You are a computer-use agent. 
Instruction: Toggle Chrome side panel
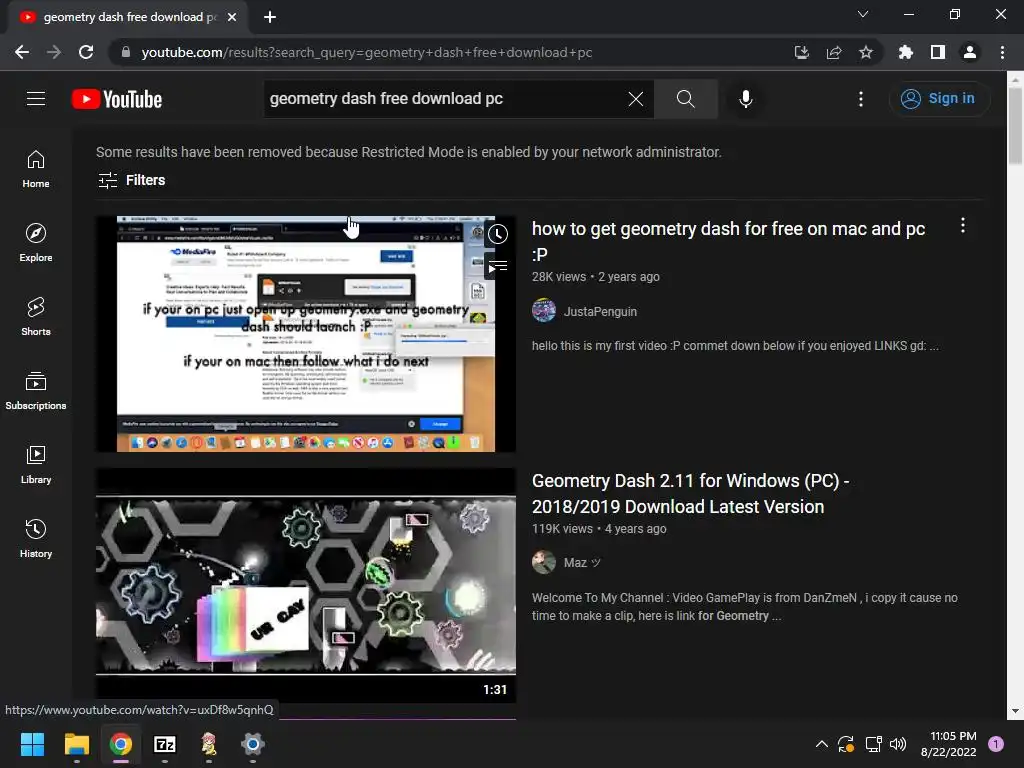938,52
